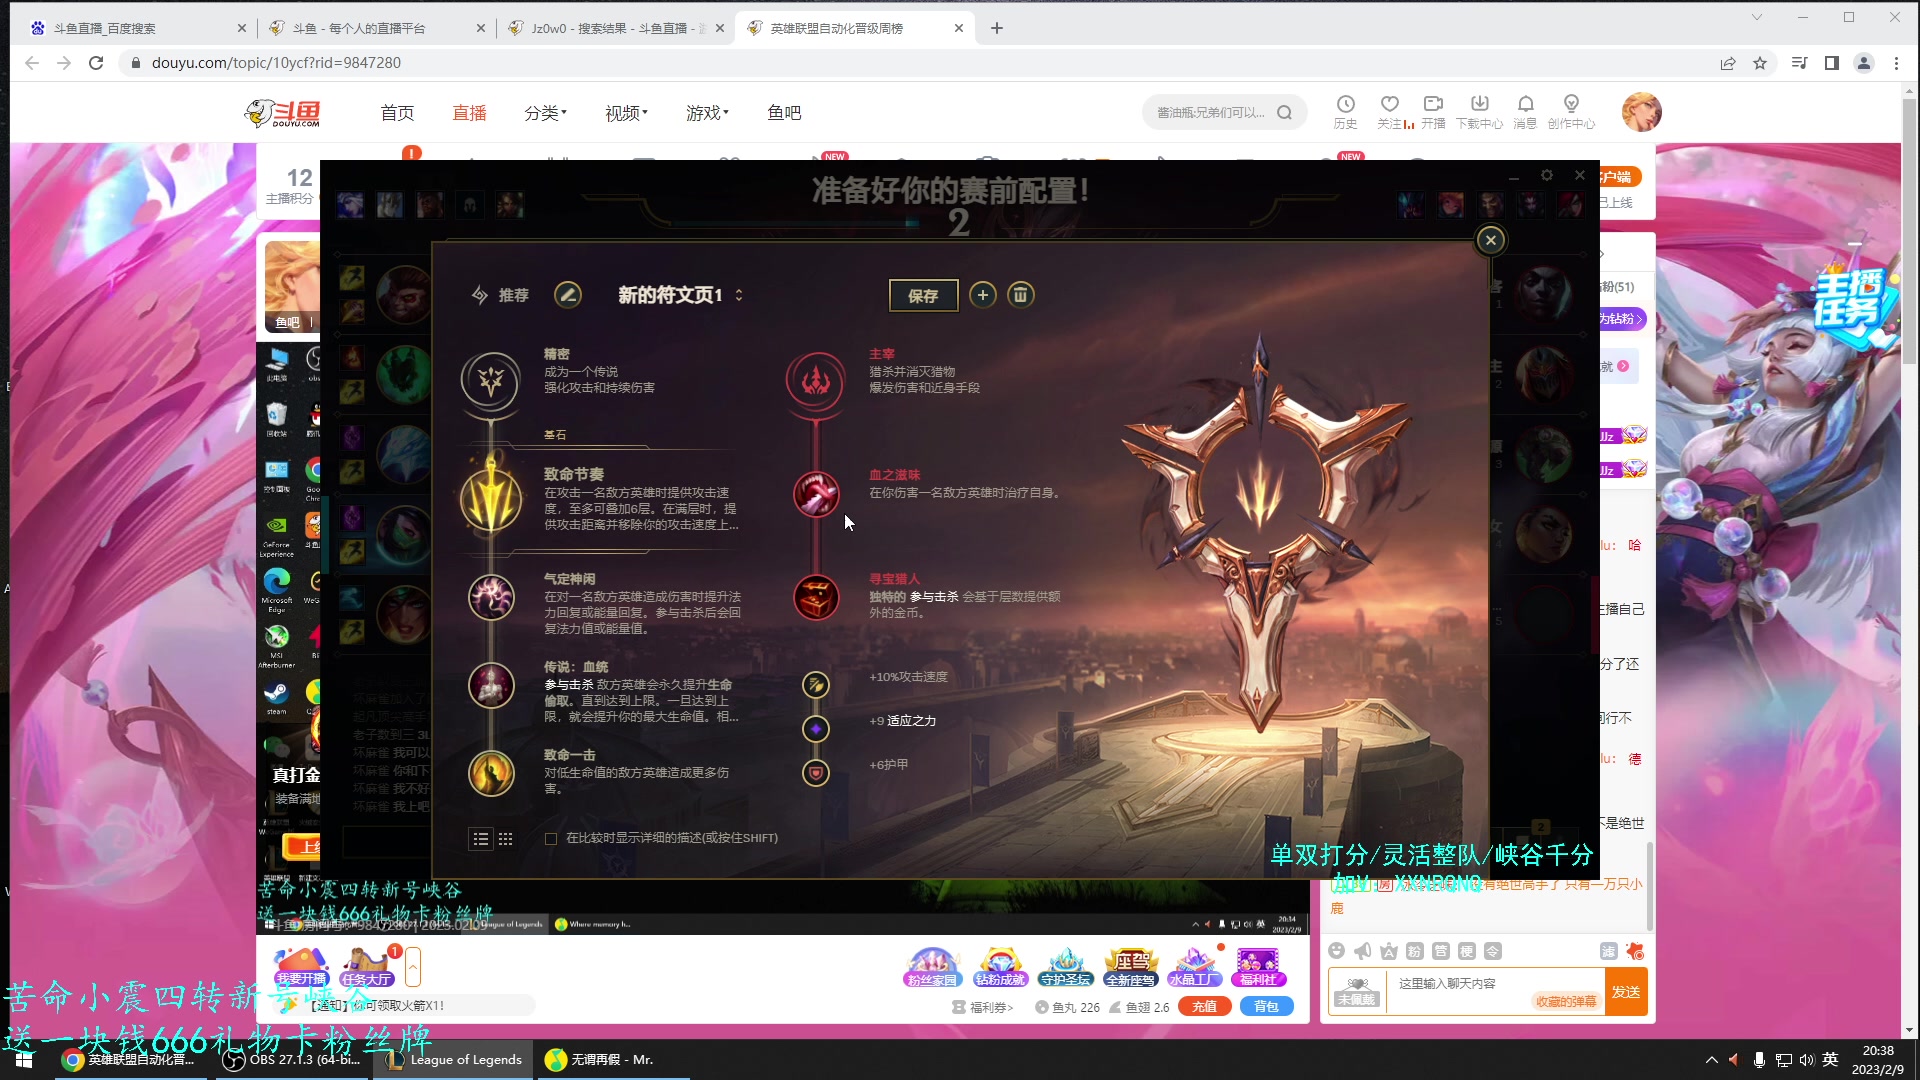The width and height of the screenshot is (1920, 1080).
Task: Open Douyu 消息 notification bell icon
Action: 1525,112
